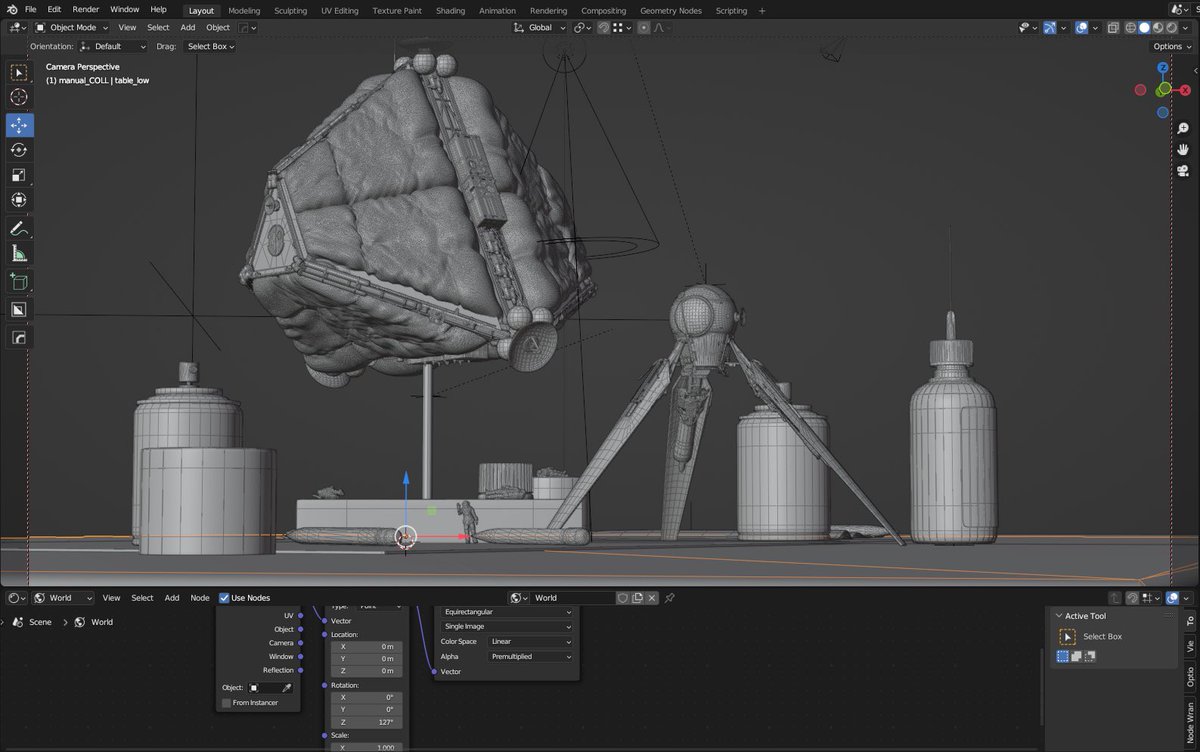Open the File menu
The image size is (1200, 752).
(30, 9)
